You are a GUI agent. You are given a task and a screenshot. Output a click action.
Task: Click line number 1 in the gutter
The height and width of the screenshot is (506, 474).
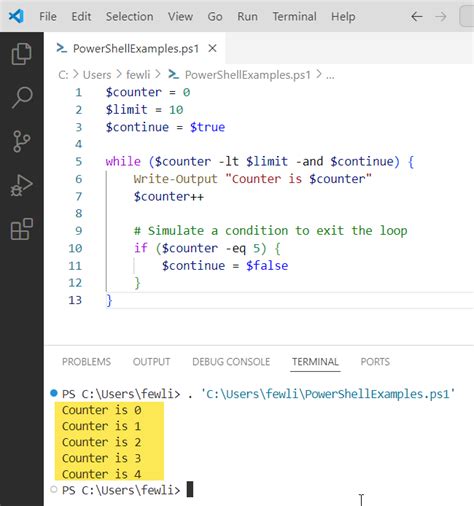click(x=78, y=92)
